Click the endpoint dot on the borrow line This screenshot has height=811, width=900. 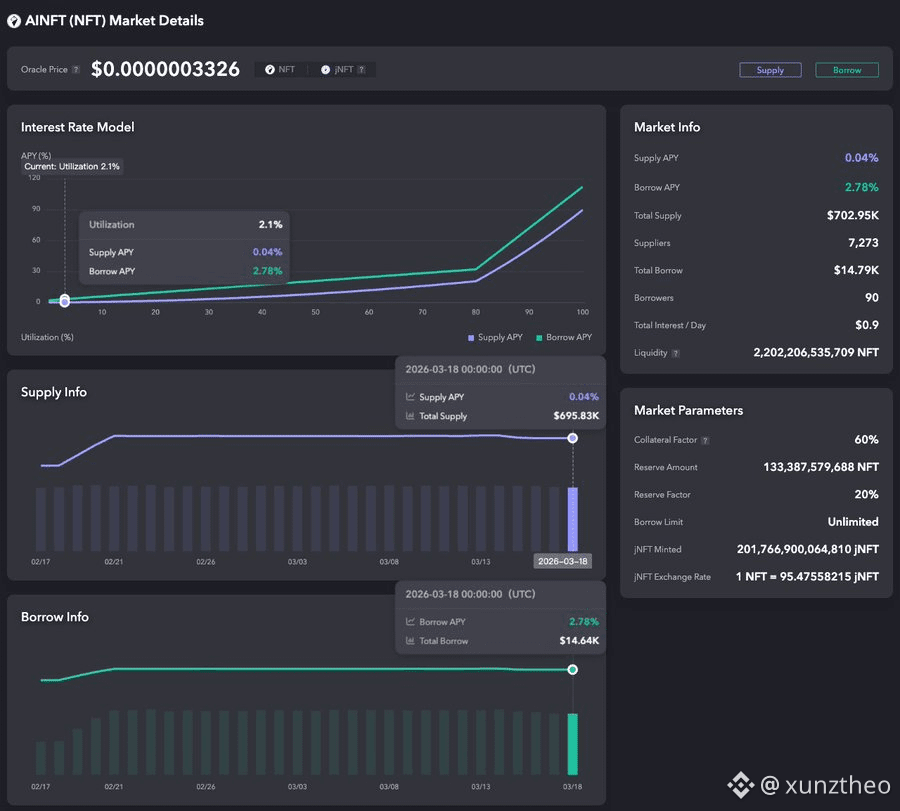coord(573,670)
